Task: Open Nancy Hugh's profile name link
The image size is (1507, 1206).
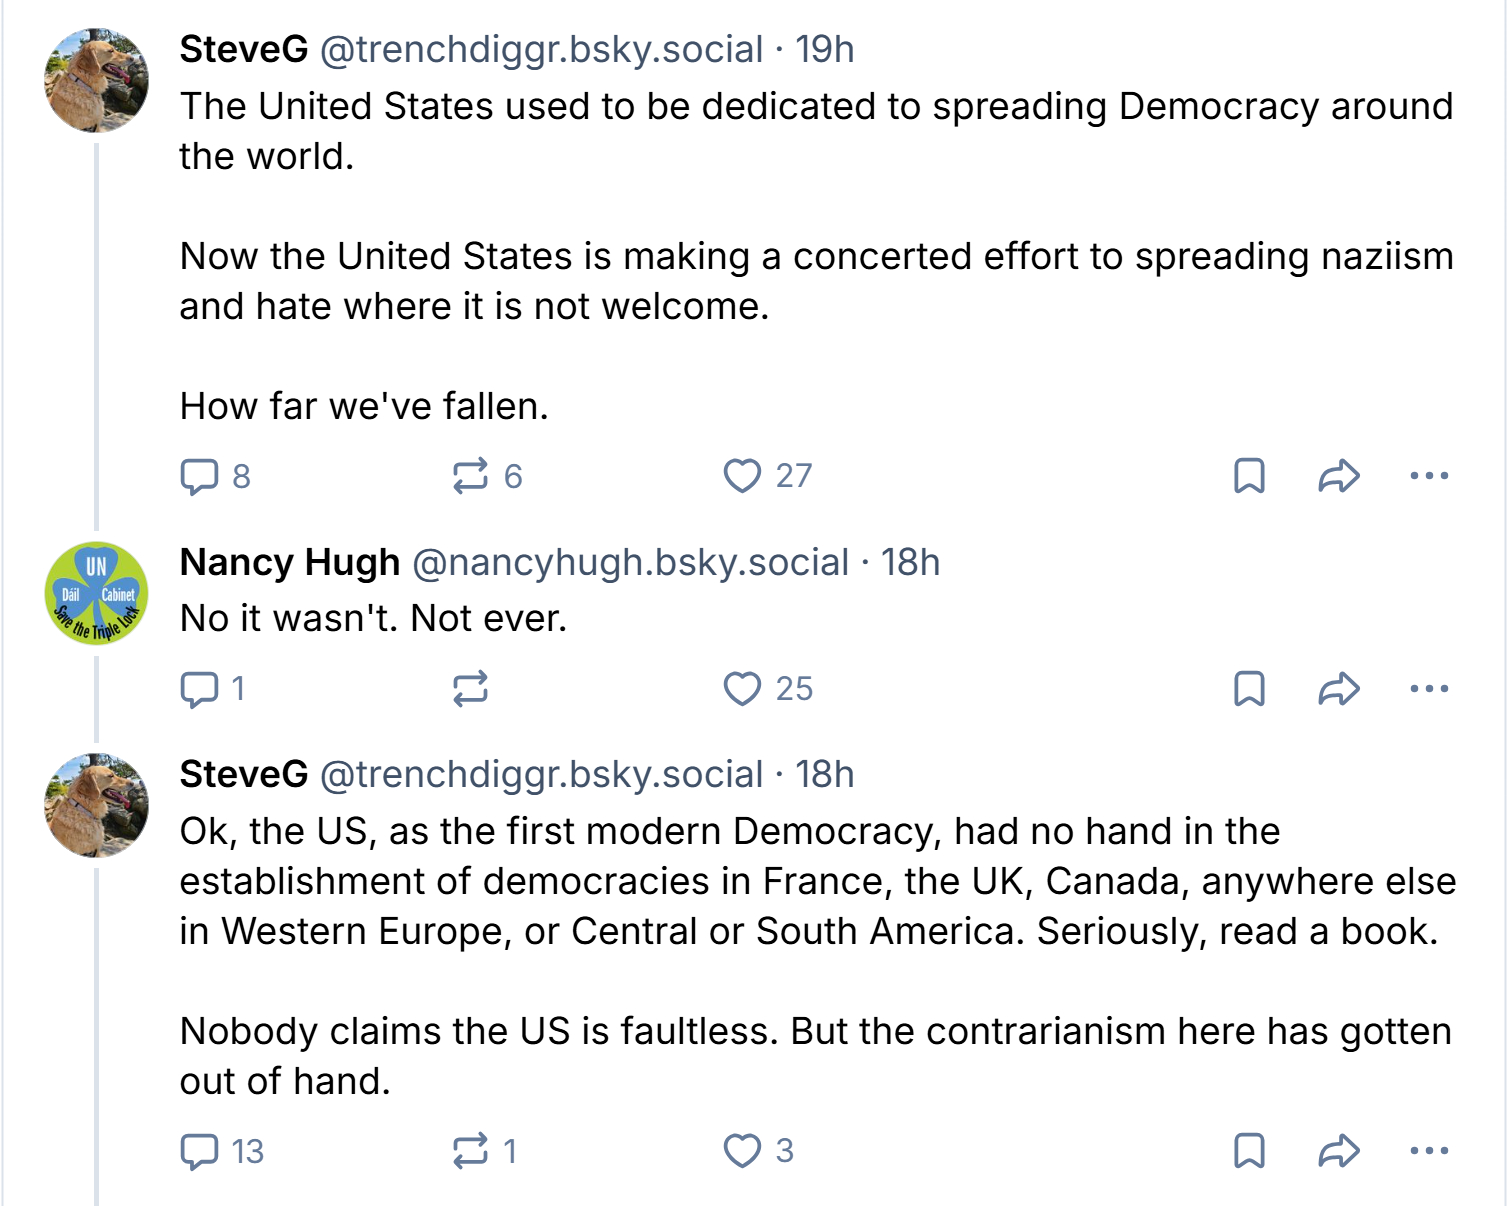Action: [x=290, y=563]
